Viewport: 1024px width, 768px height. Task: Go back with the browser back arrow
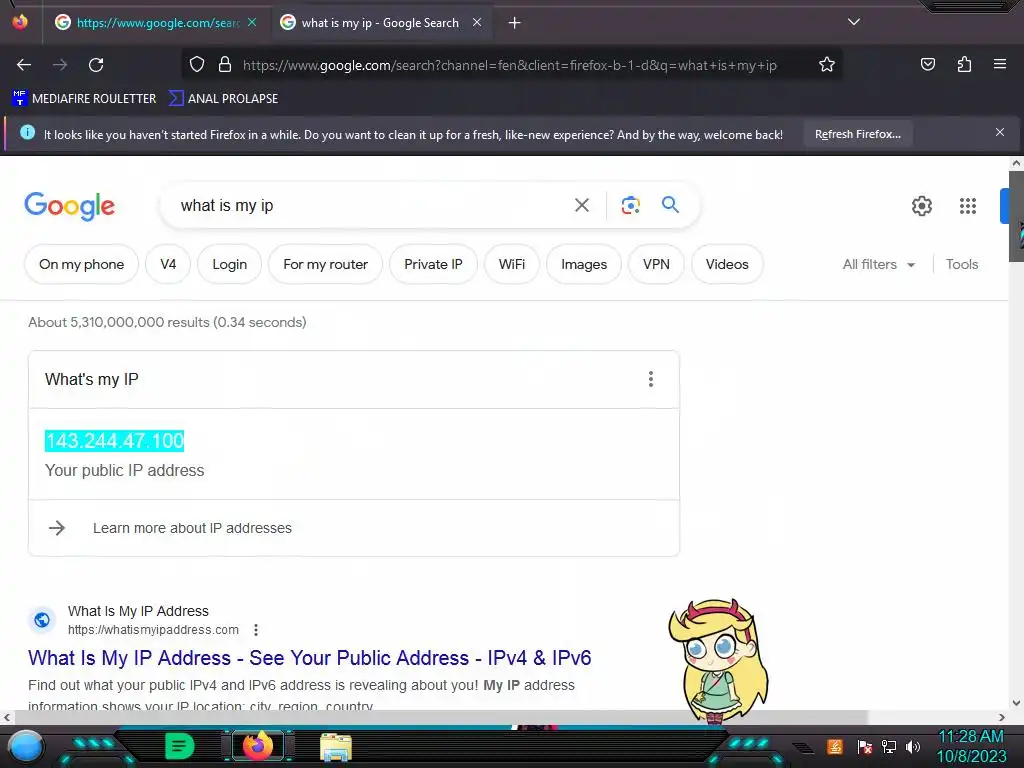(24, 65)
